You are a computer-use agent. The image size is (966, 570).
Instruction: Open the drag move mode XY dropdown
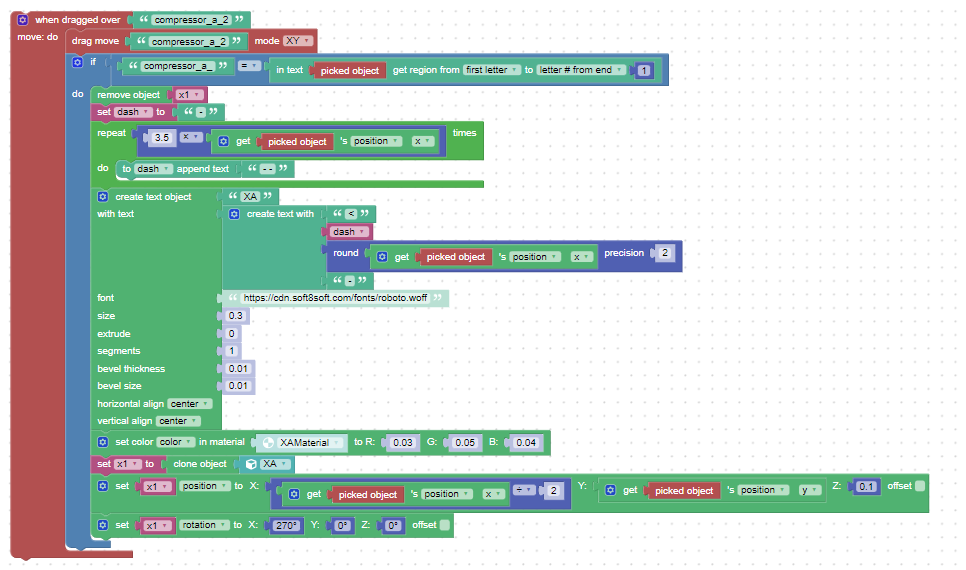click(298, 41)
